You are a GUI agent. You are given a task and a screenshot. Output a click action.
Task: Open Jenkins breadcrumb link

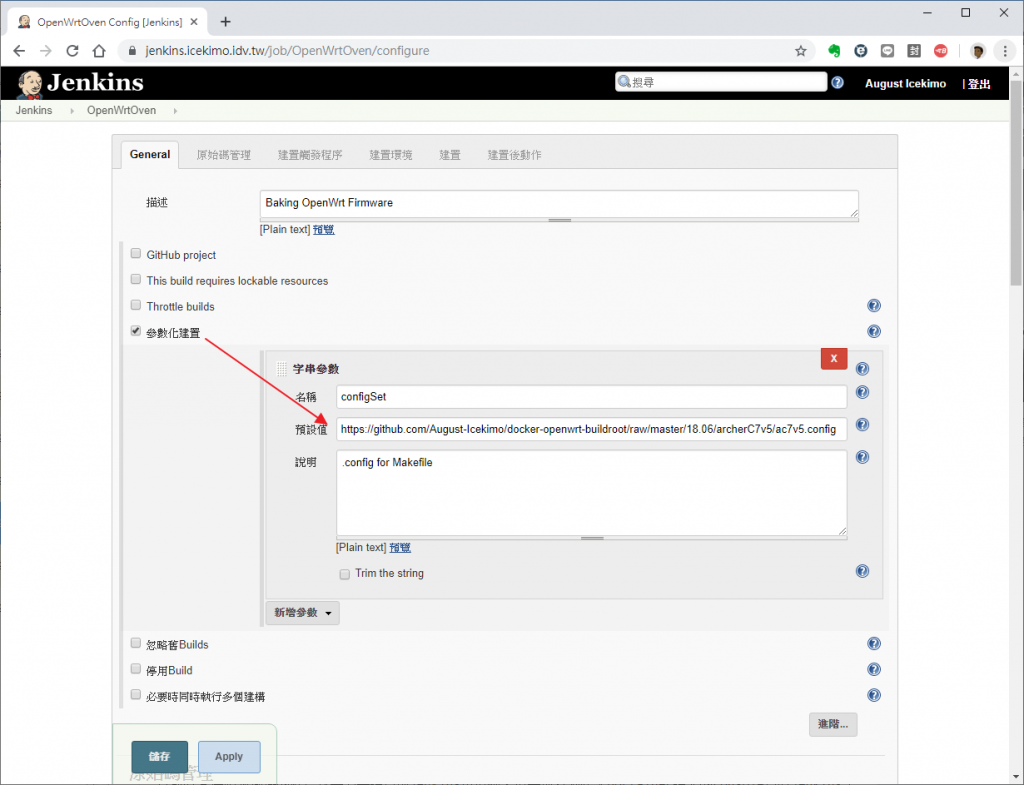(x=34, y=110)
